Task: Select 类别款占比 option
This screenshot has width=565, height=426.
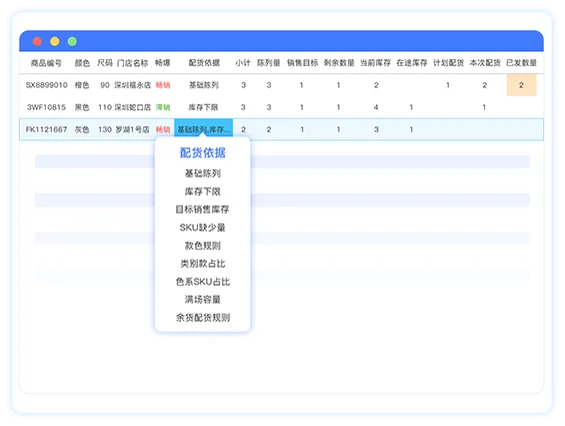Action: [203, 263]
